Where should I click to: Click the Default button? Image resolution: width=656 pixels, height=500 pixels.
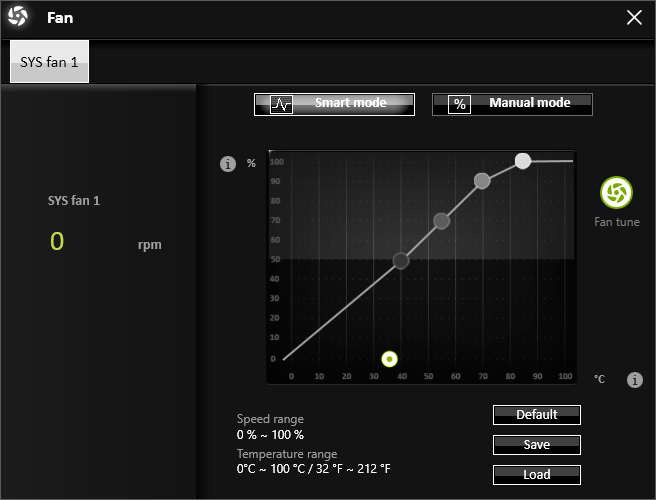(537, 415)
